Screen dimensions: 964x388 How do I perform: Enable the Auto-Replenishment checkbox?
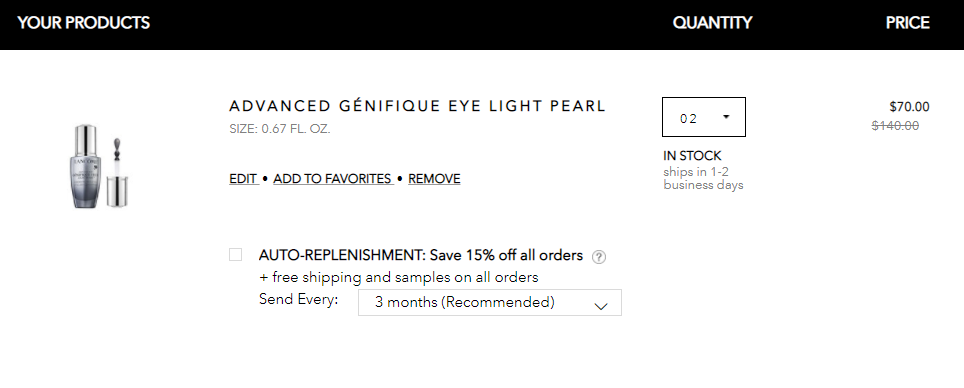[235, 255]
